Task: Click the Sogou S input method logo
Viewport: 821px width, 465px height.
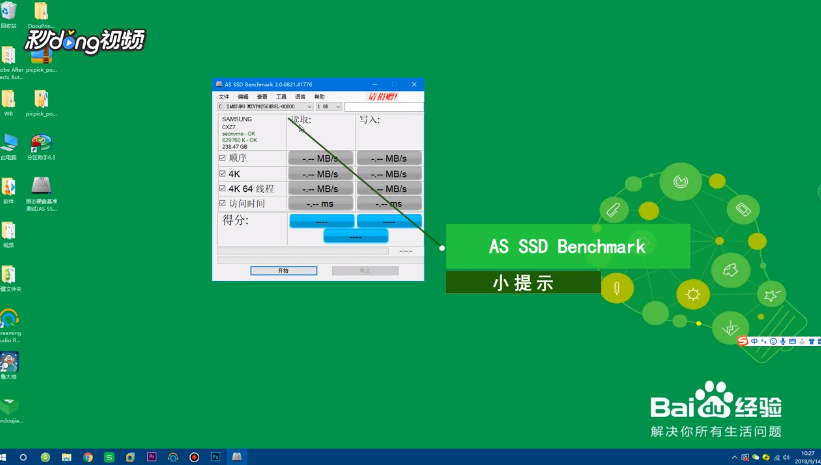Action: (742, 341)
